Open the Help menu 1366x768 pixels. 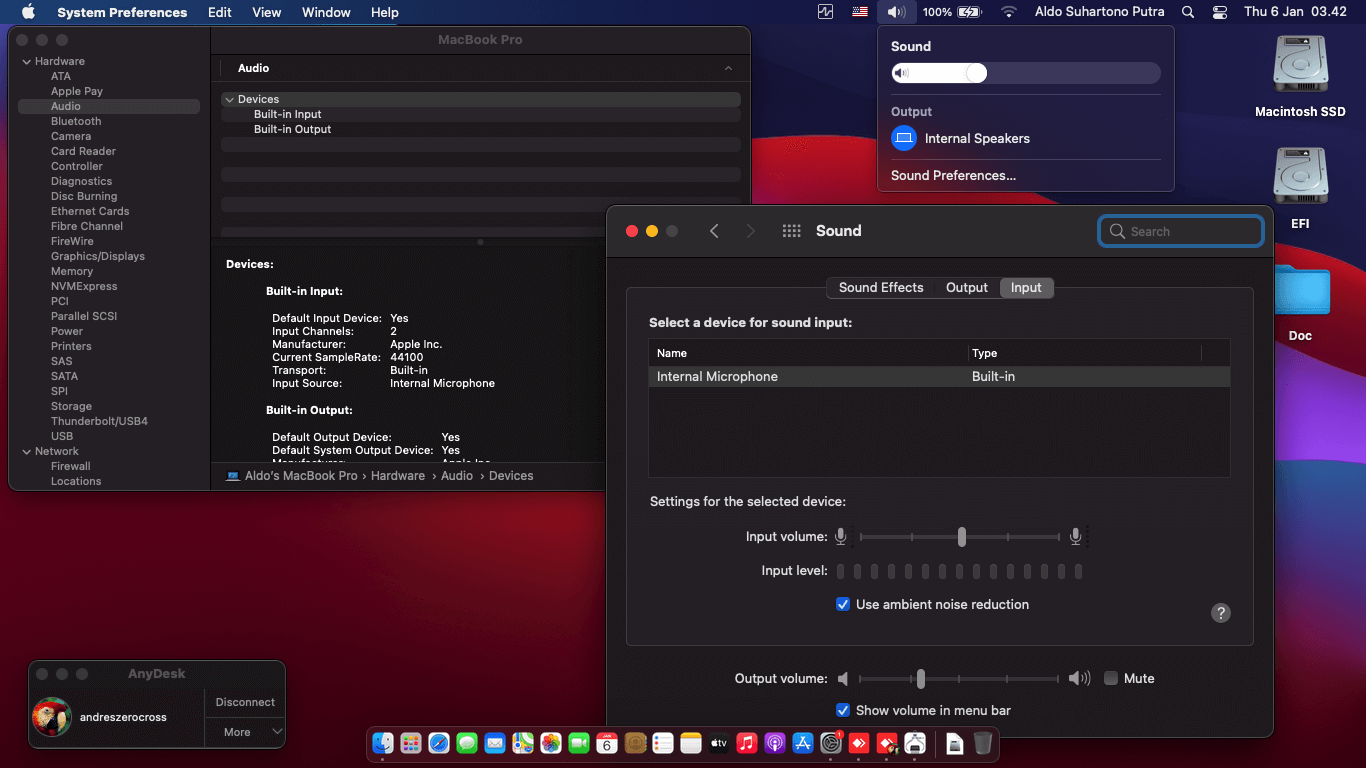click(385, 12)
